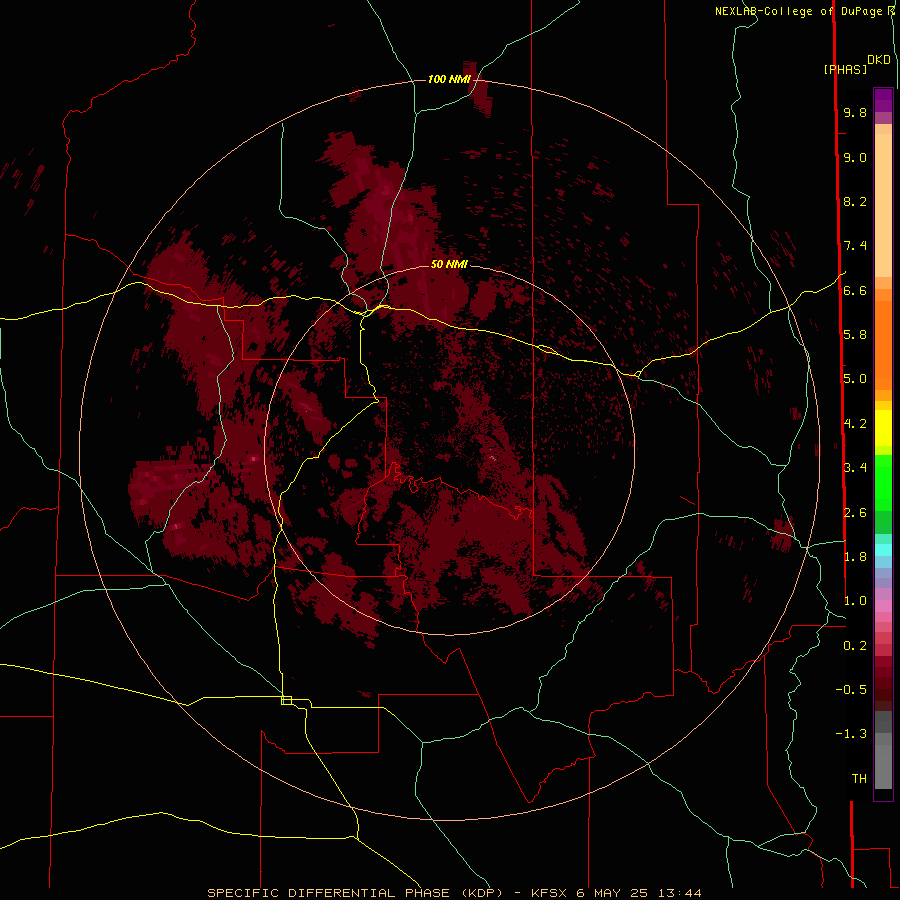This screenshot has width=900, height=900.
Task: Click the -1.3 legend value
Action: (851, 734)
